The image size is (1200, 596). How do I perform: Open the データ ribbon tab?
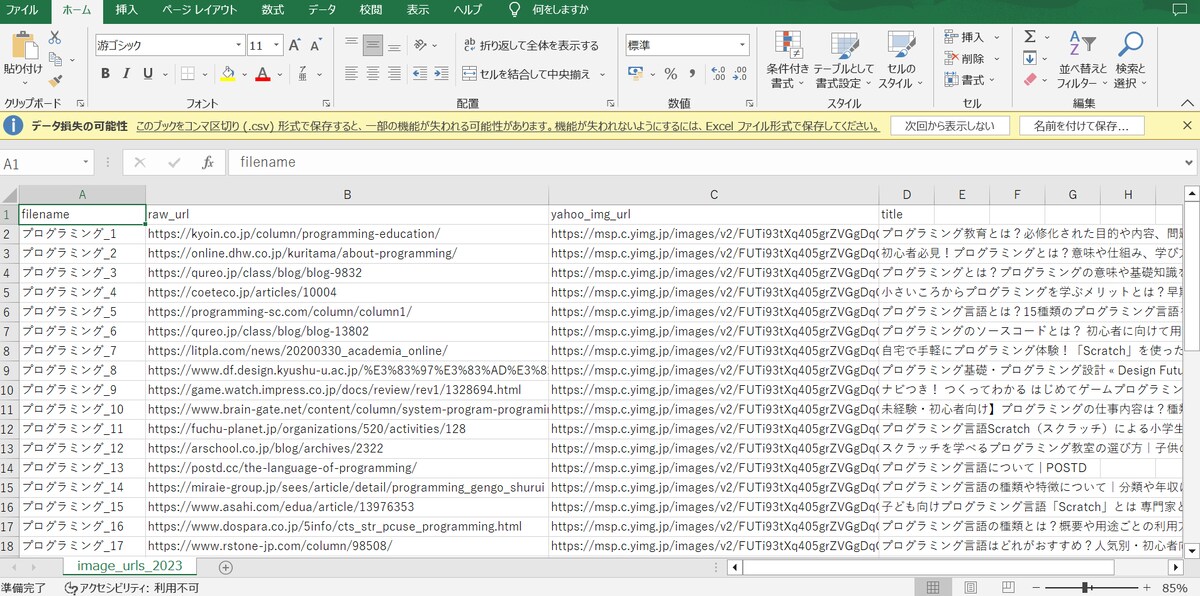click(x=322, y=9)
